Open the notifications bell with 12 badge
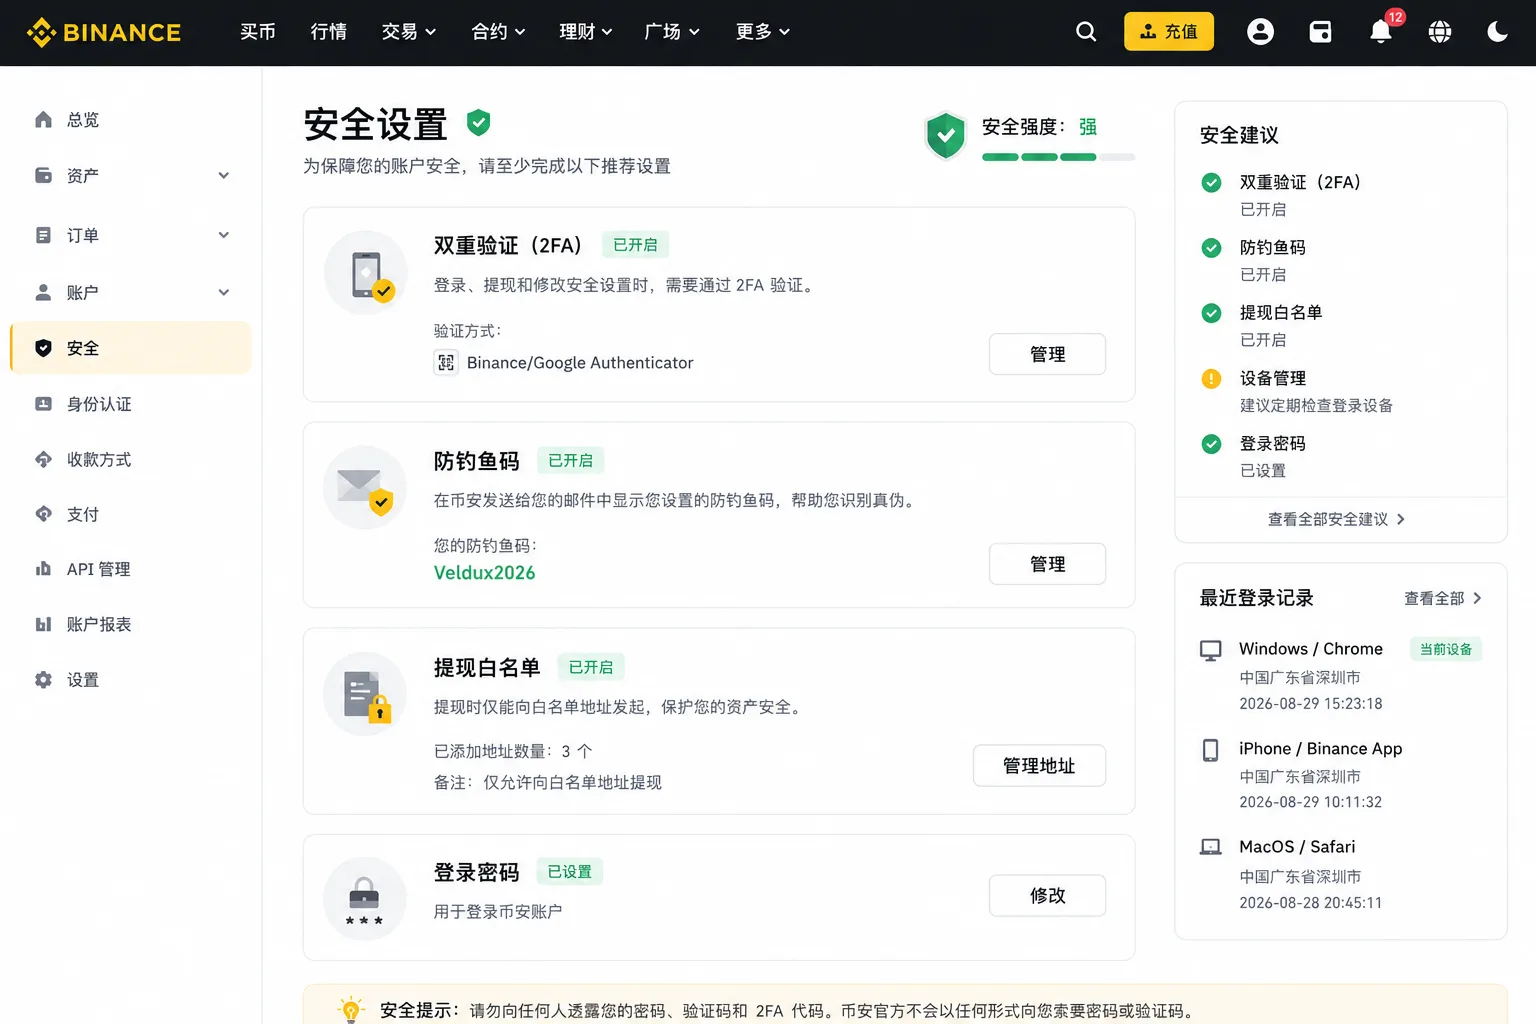1536x1024 pixels. tap(1382, 30)
